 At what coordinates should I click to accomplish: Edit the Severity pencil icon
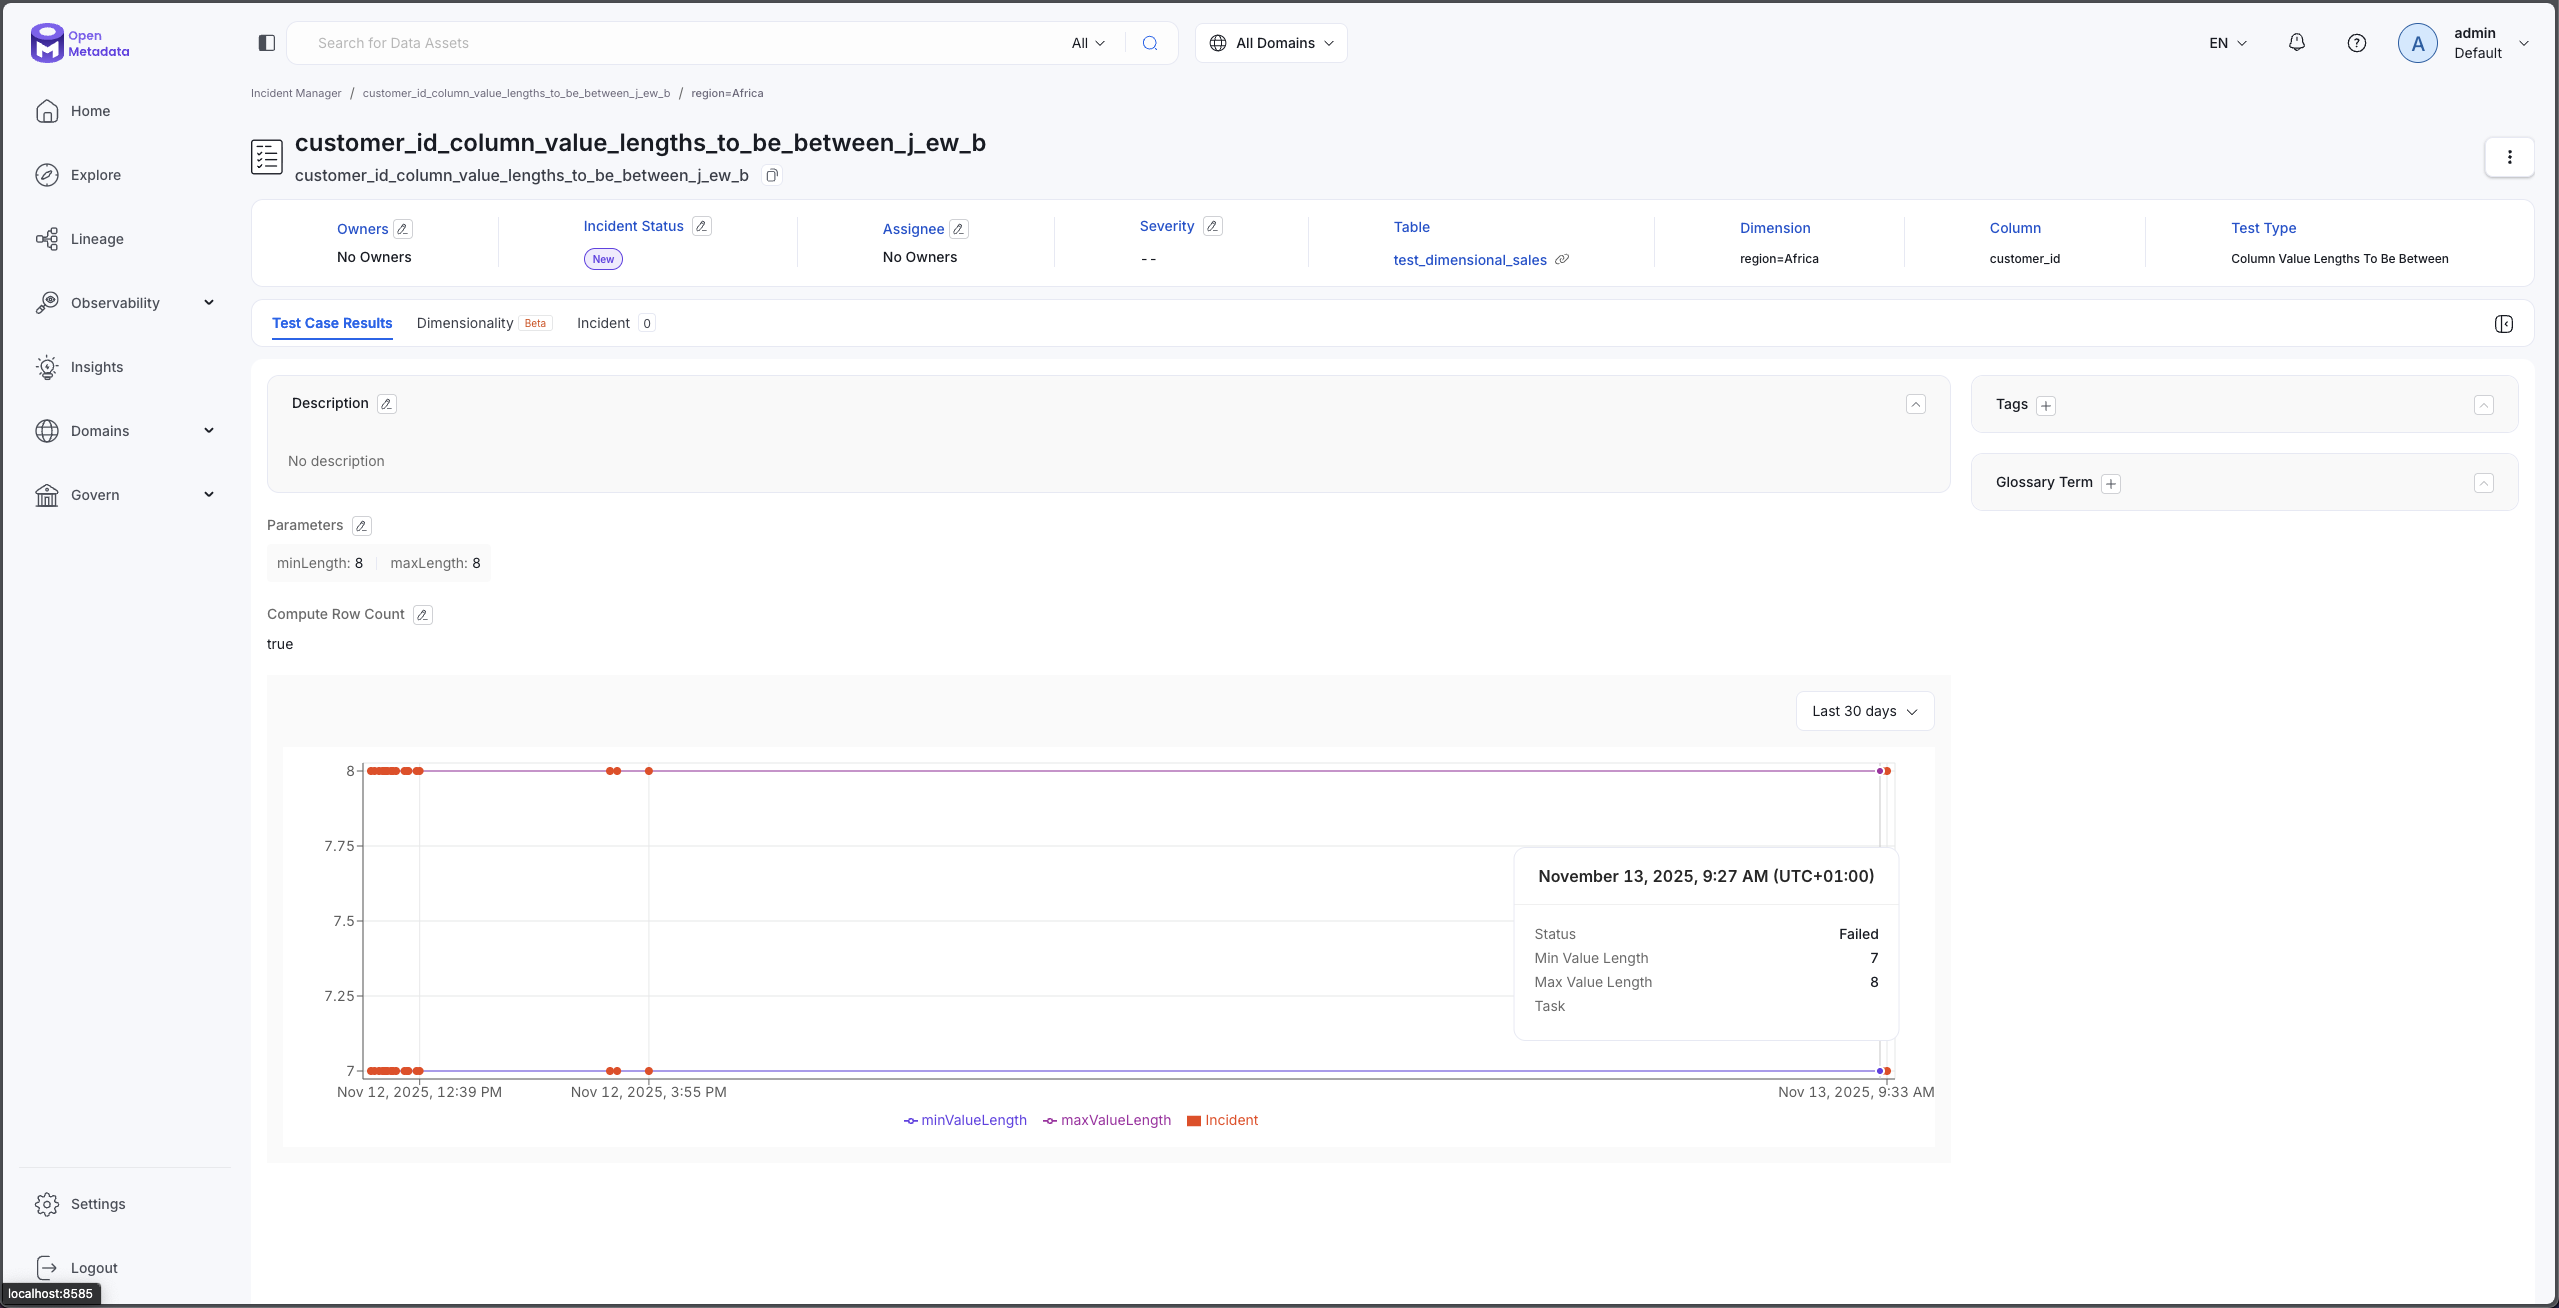click(x=1212, y=227)
